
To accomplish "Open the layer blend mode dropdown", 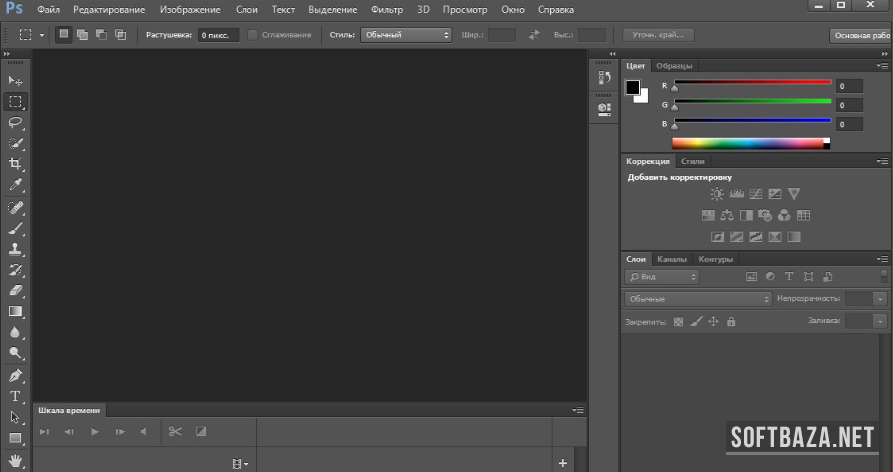I will pos(698,299).
